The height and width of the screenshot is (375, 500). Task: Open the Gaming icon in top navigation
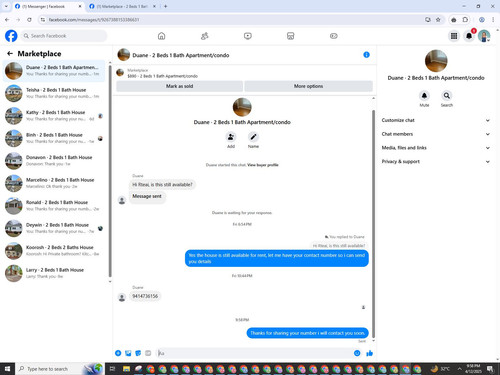click(334, 36)
